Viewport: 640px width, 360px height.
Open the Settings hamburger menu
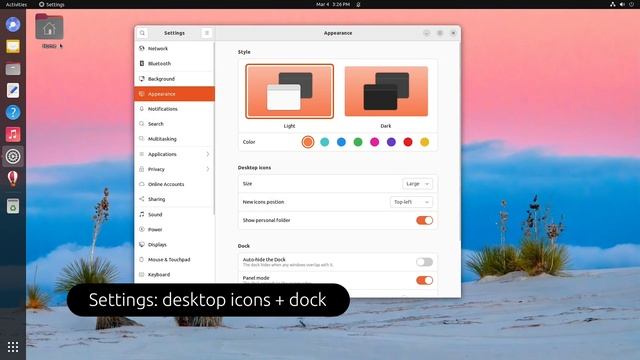pos(207,33)
